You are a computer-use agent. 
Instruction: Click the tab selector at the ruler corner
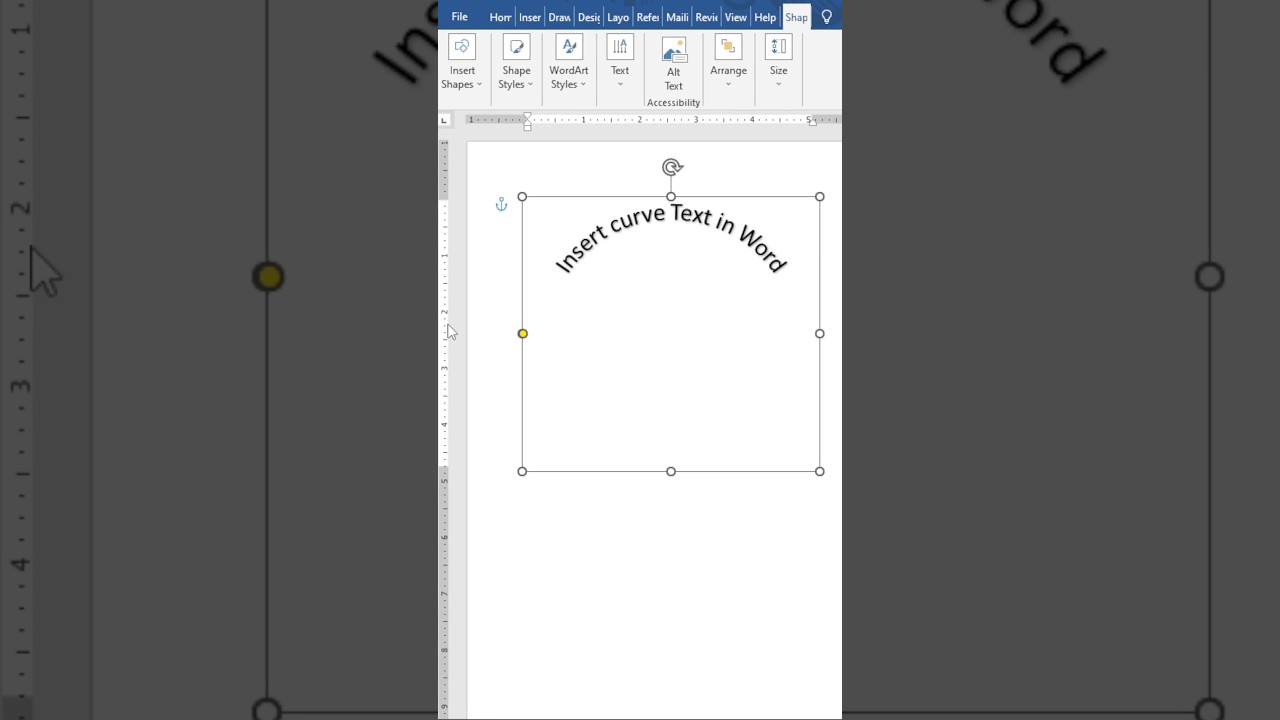coord(444,120)
